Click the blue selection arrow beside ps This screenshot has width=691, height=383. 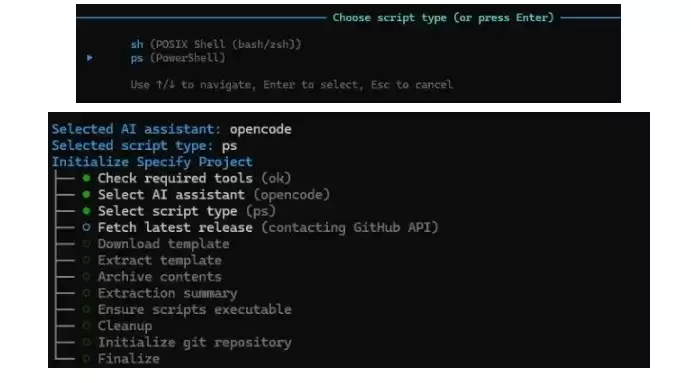(90, 57)
